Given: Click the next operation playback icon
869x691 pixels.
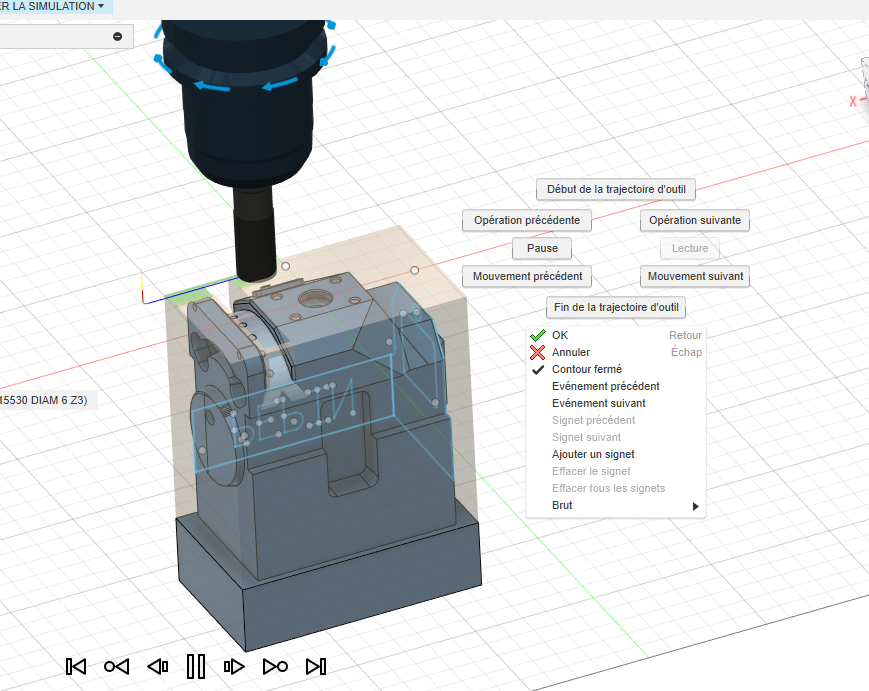Looking at the screenshot, I should click(275, 666).
